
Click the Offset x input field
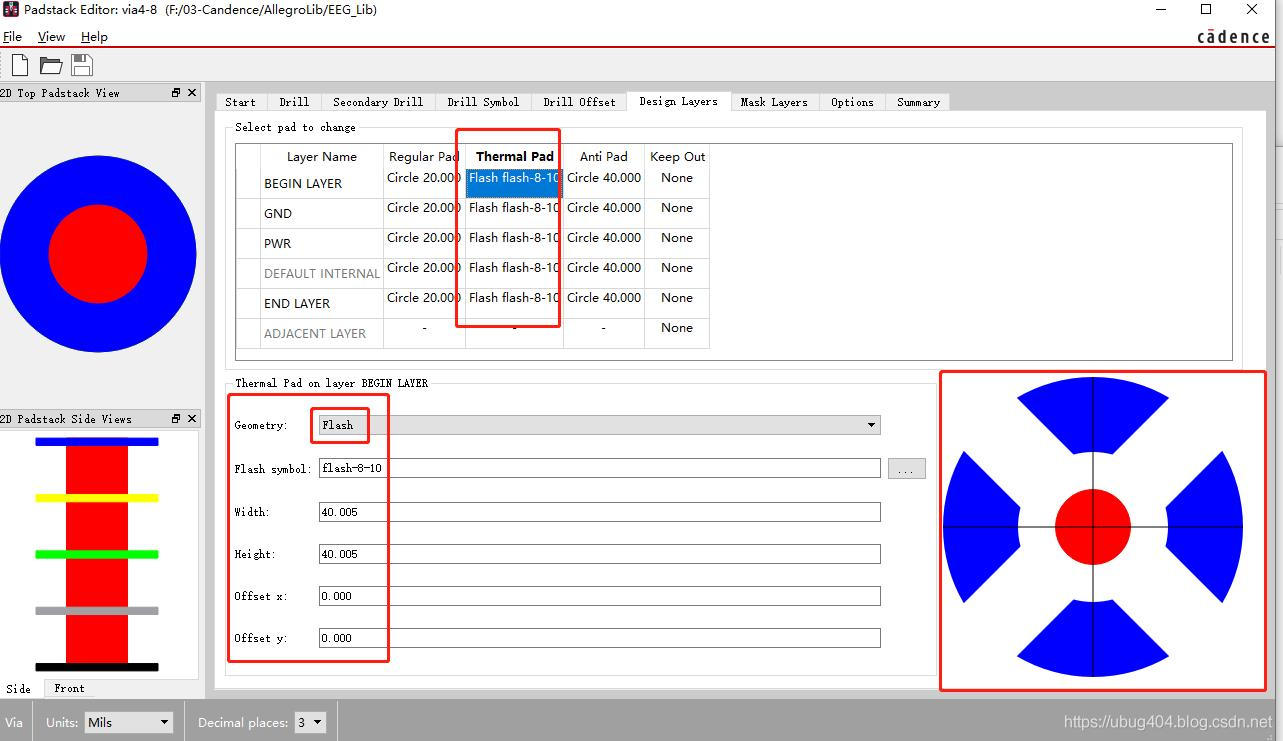pyautogui.click(x=599, y=596)
